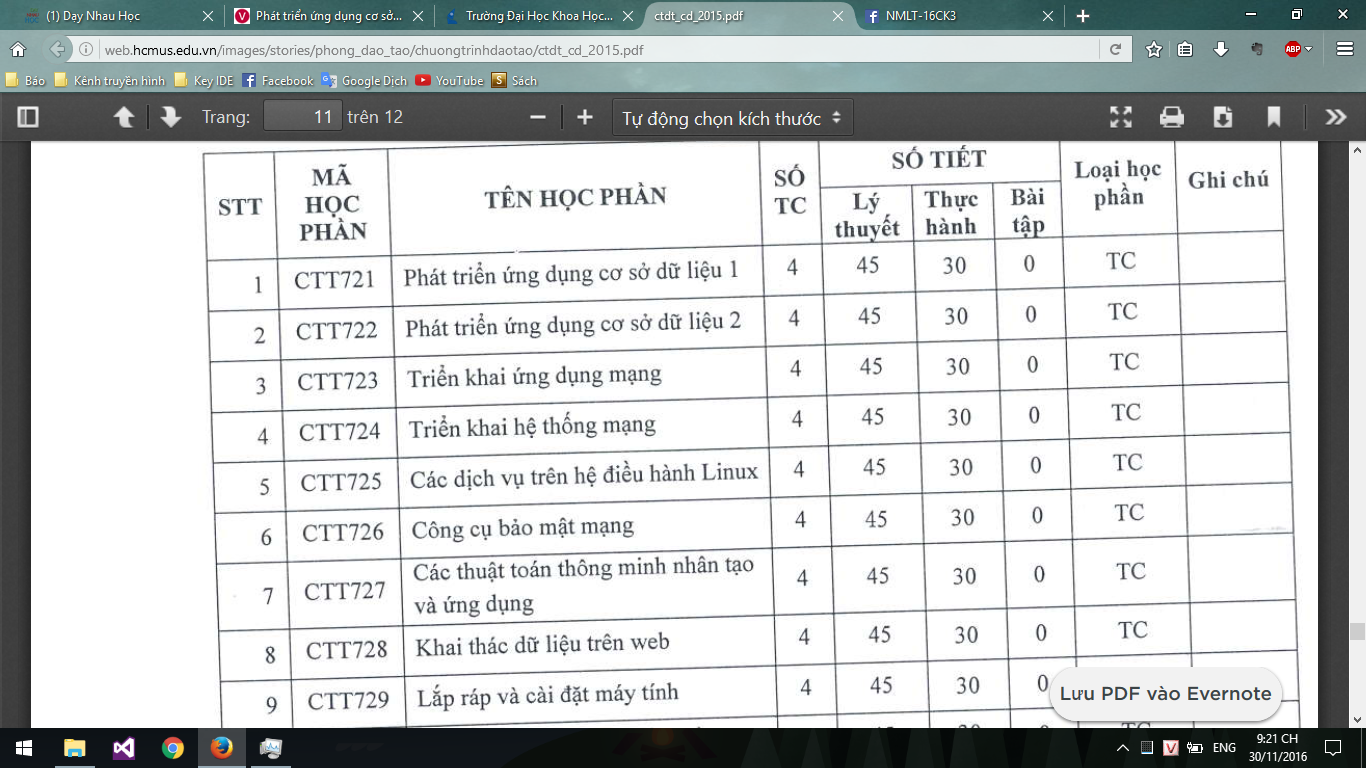Show your bookmarks list icon

(1186, 49)
